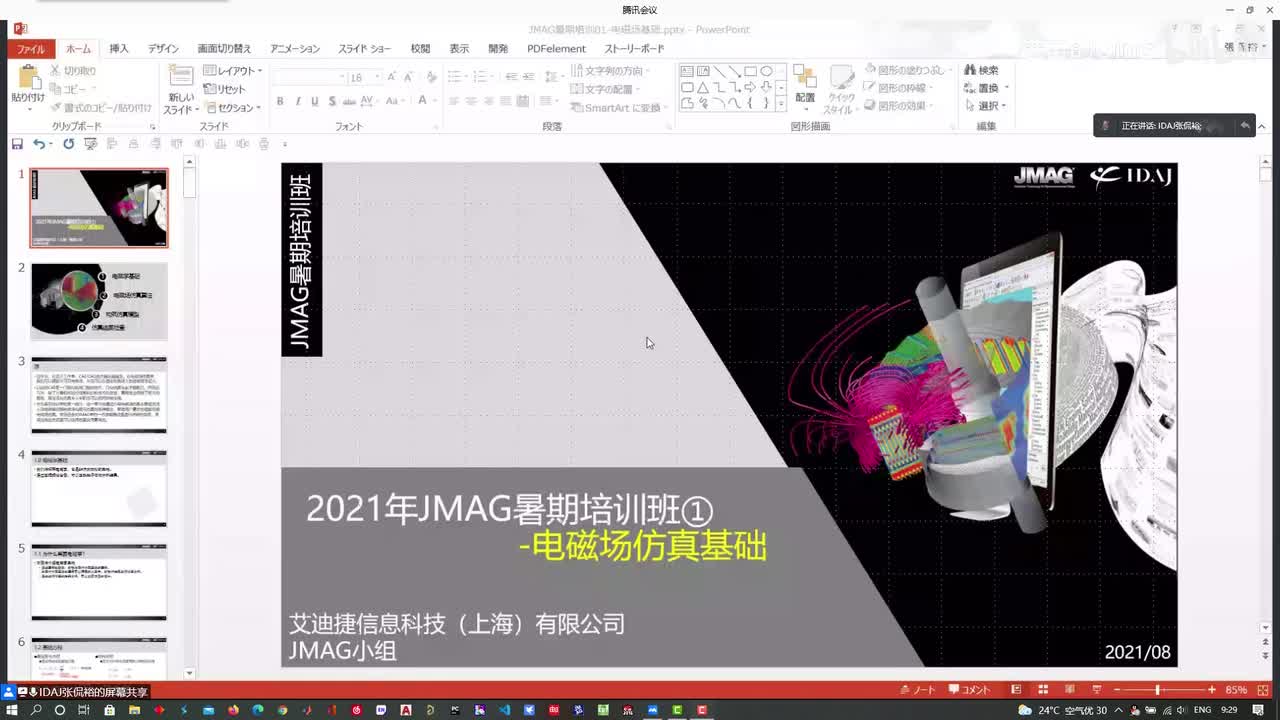
Task: Select slide 4 thumbnail in slide panel
Action: coord(99,488)
